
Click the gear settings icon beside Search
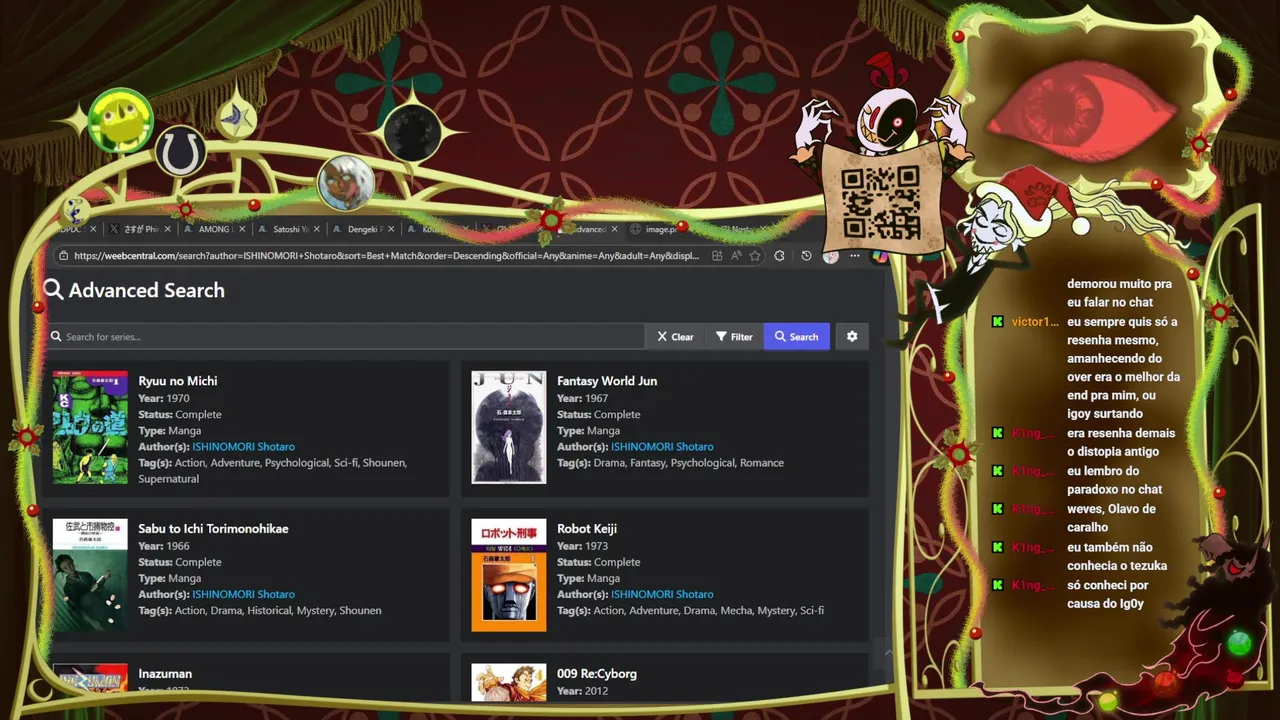[x=852, y=337]
